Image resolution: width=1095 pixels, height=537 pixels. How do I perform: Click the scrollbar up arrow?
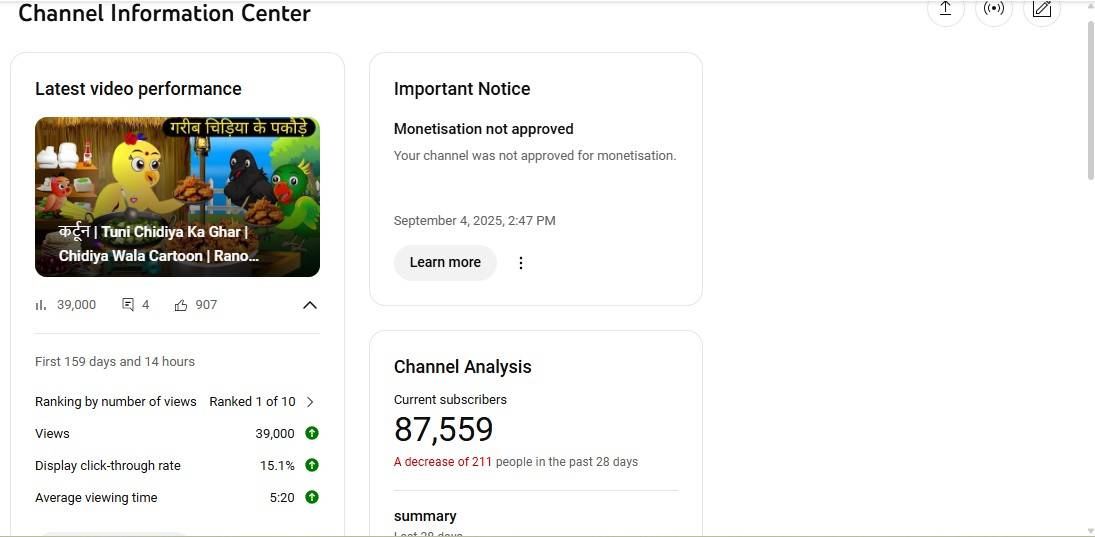[x=1089, y=6]
